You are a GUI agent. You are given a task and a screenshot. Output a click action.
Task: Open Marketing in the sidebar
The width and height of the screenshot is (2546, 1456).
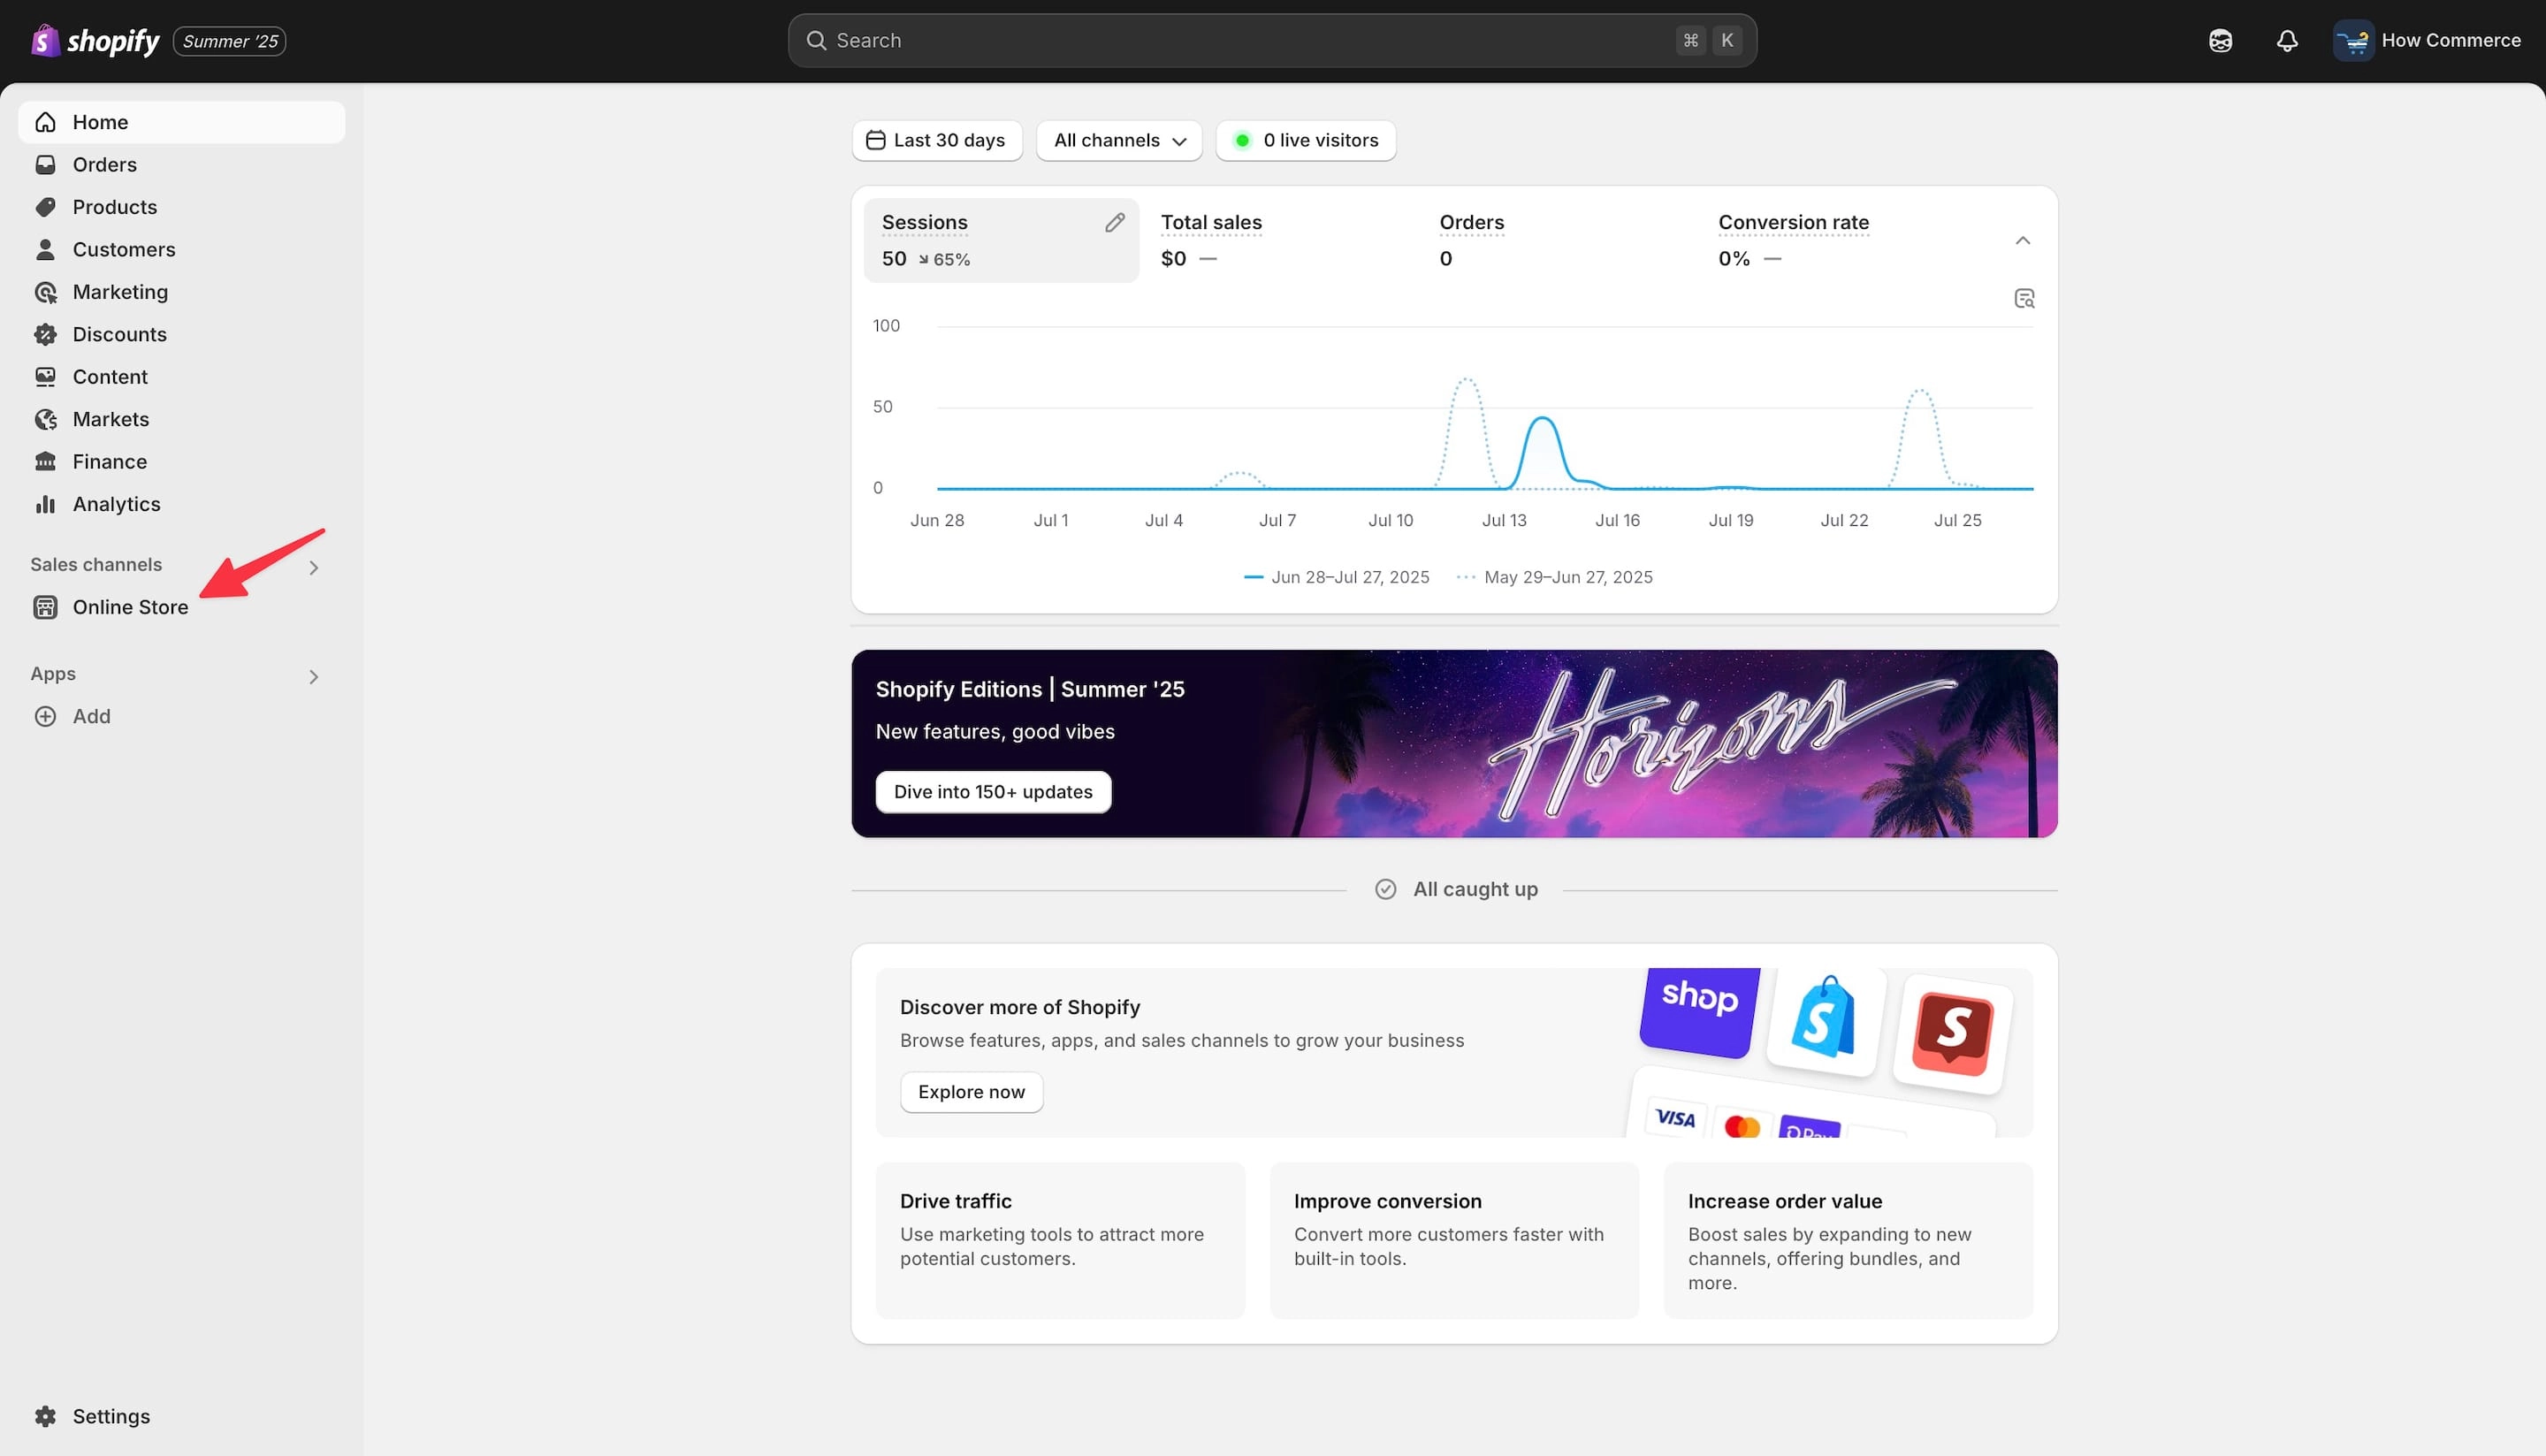click(182, 292)
